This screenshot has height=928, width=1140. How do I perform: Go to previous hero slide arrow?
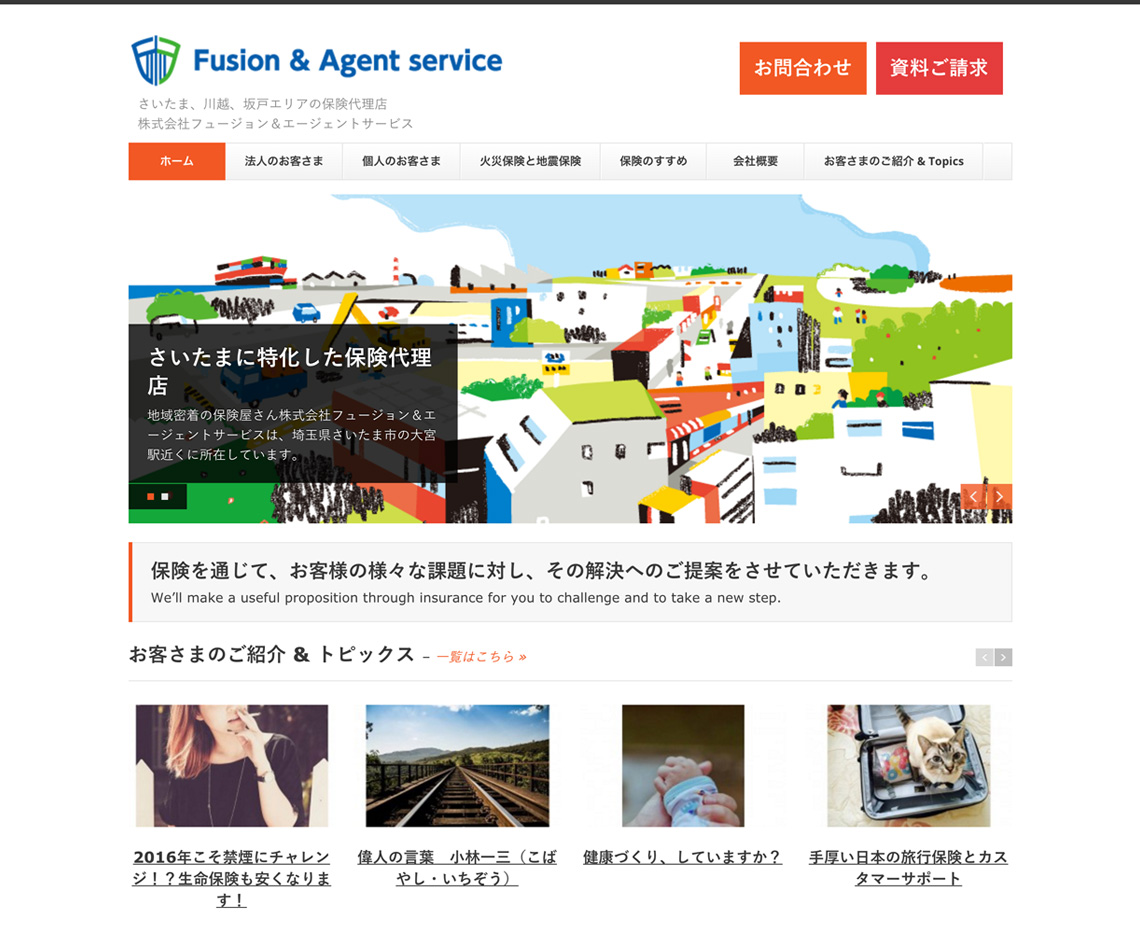(x=974, y=497)
